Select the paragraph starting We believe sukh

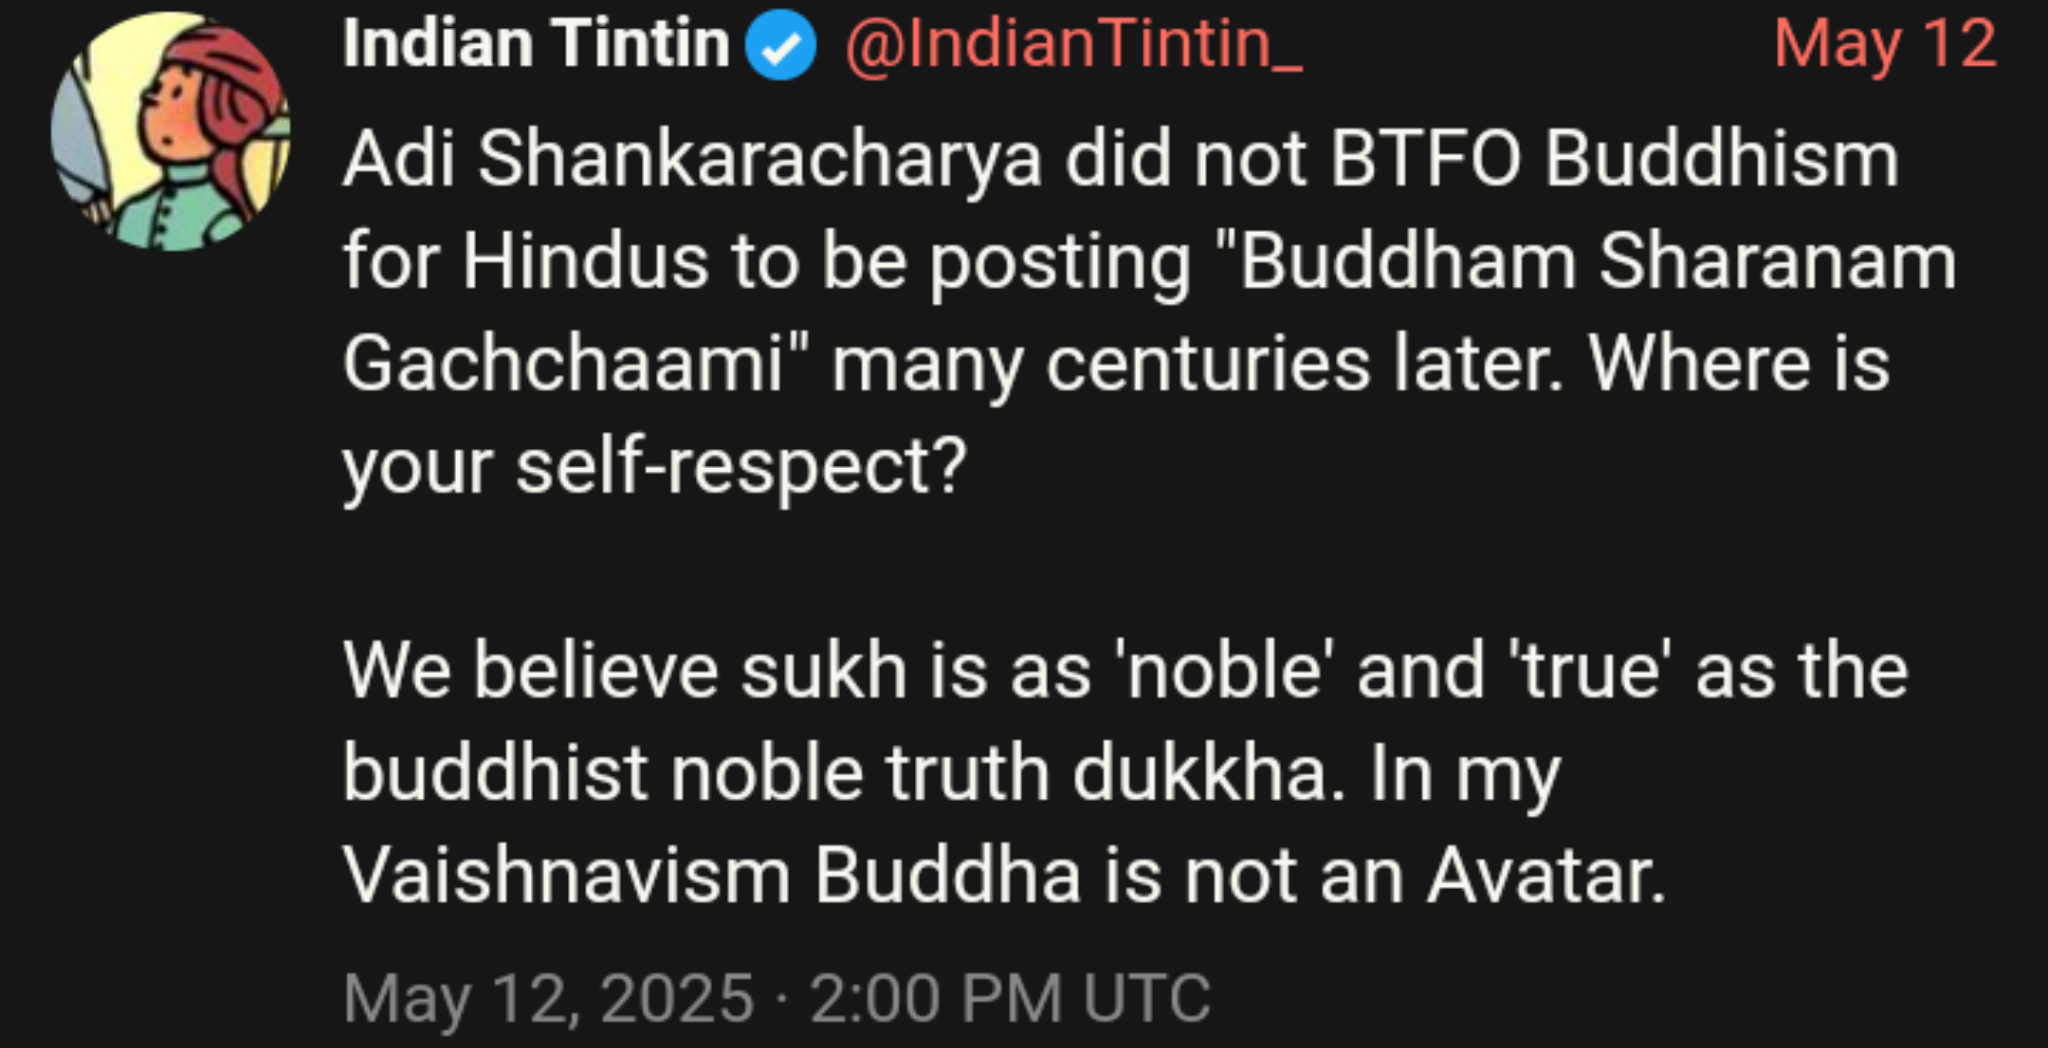coord(1126,772)
